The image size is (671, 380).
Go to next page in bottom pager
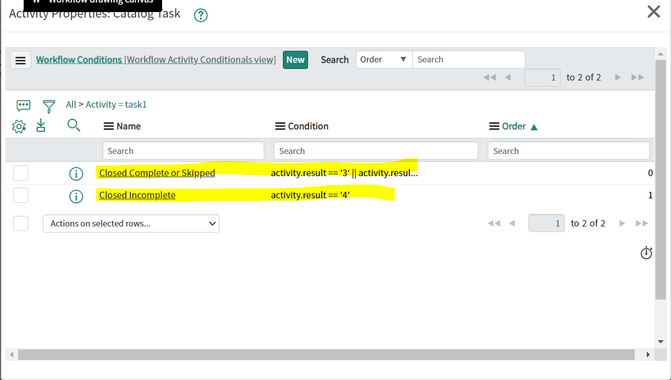622,223
